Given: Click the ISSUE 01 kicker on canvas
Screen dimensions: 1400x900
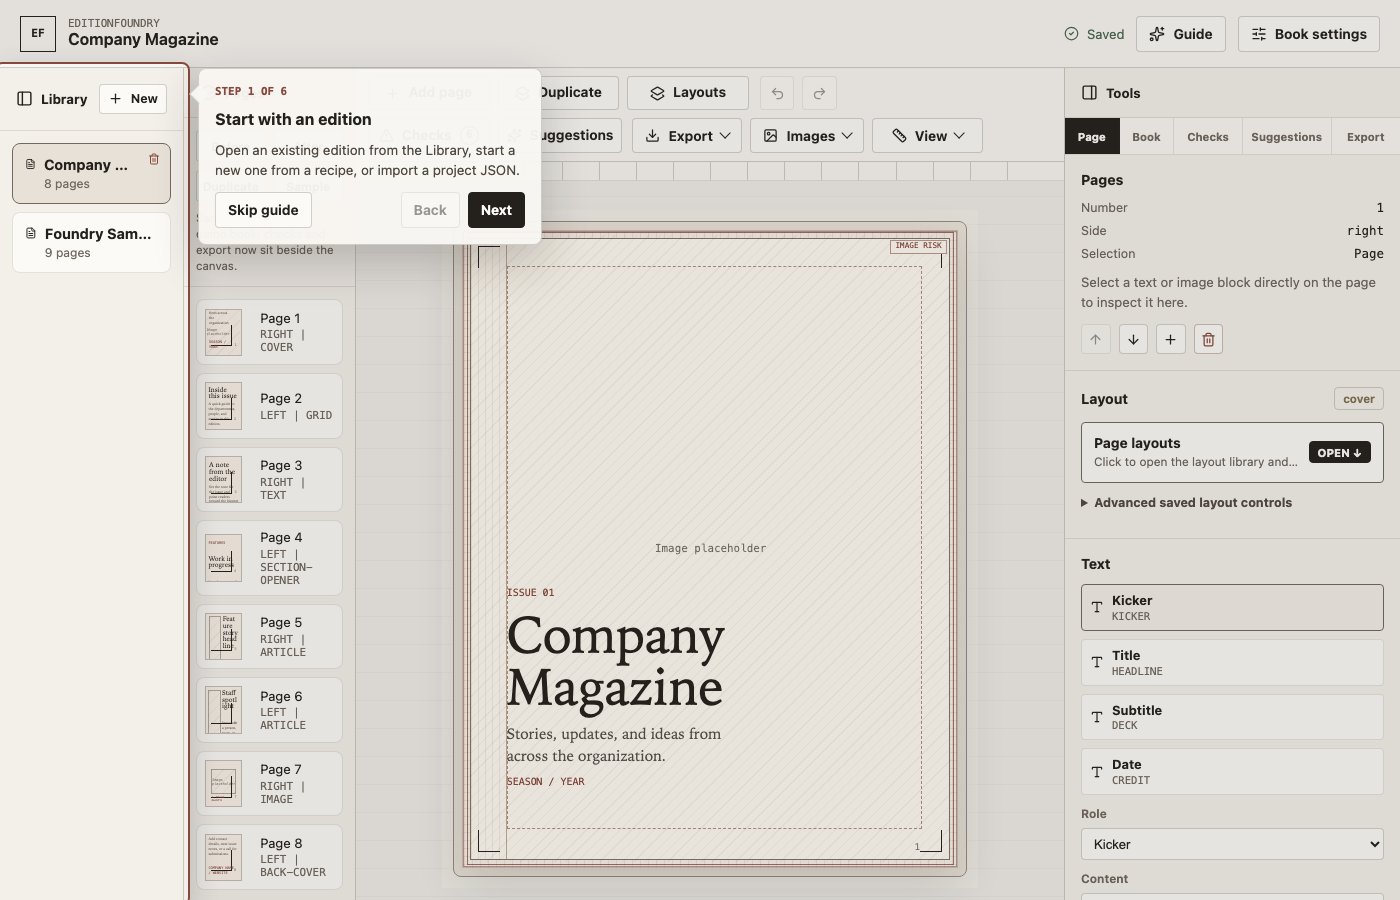Looking at the screenshot, I should (531, 593).
